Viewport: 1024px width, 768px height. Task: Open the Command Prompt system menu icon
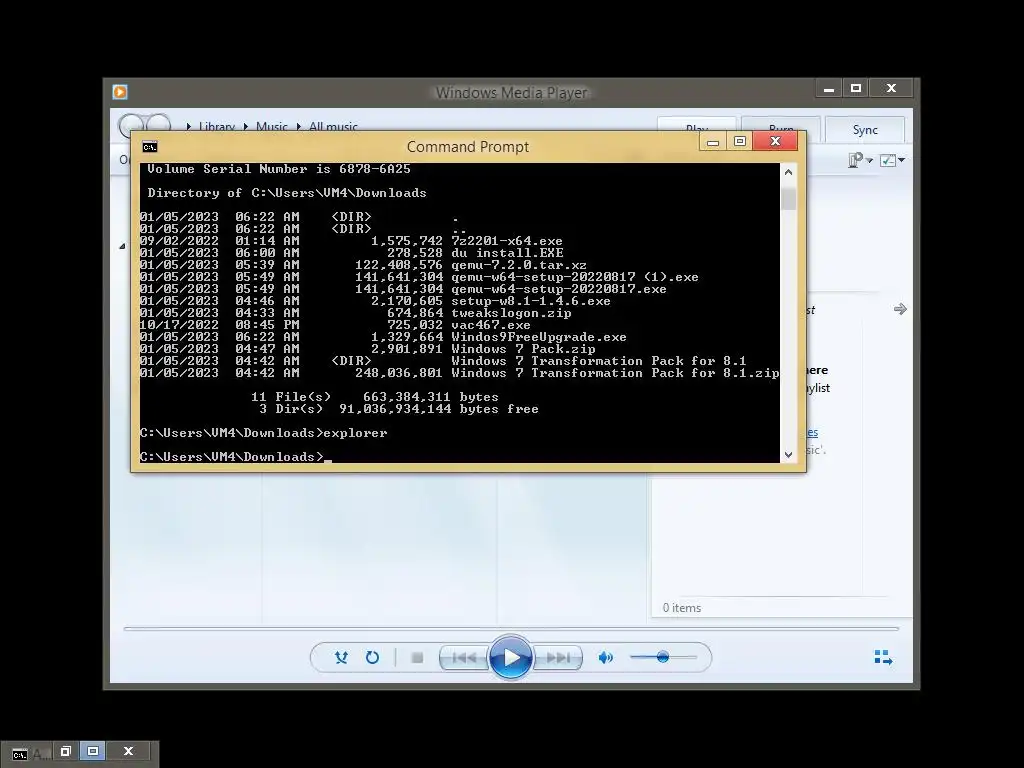pyautogui.click(x=150, y=146)
